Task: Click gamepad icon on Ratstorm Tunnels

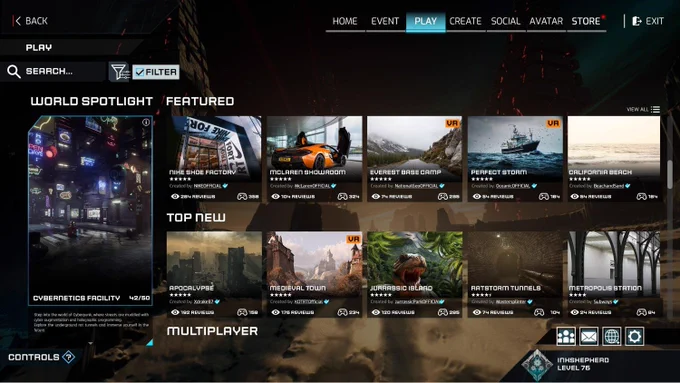Action: point(539,312)
